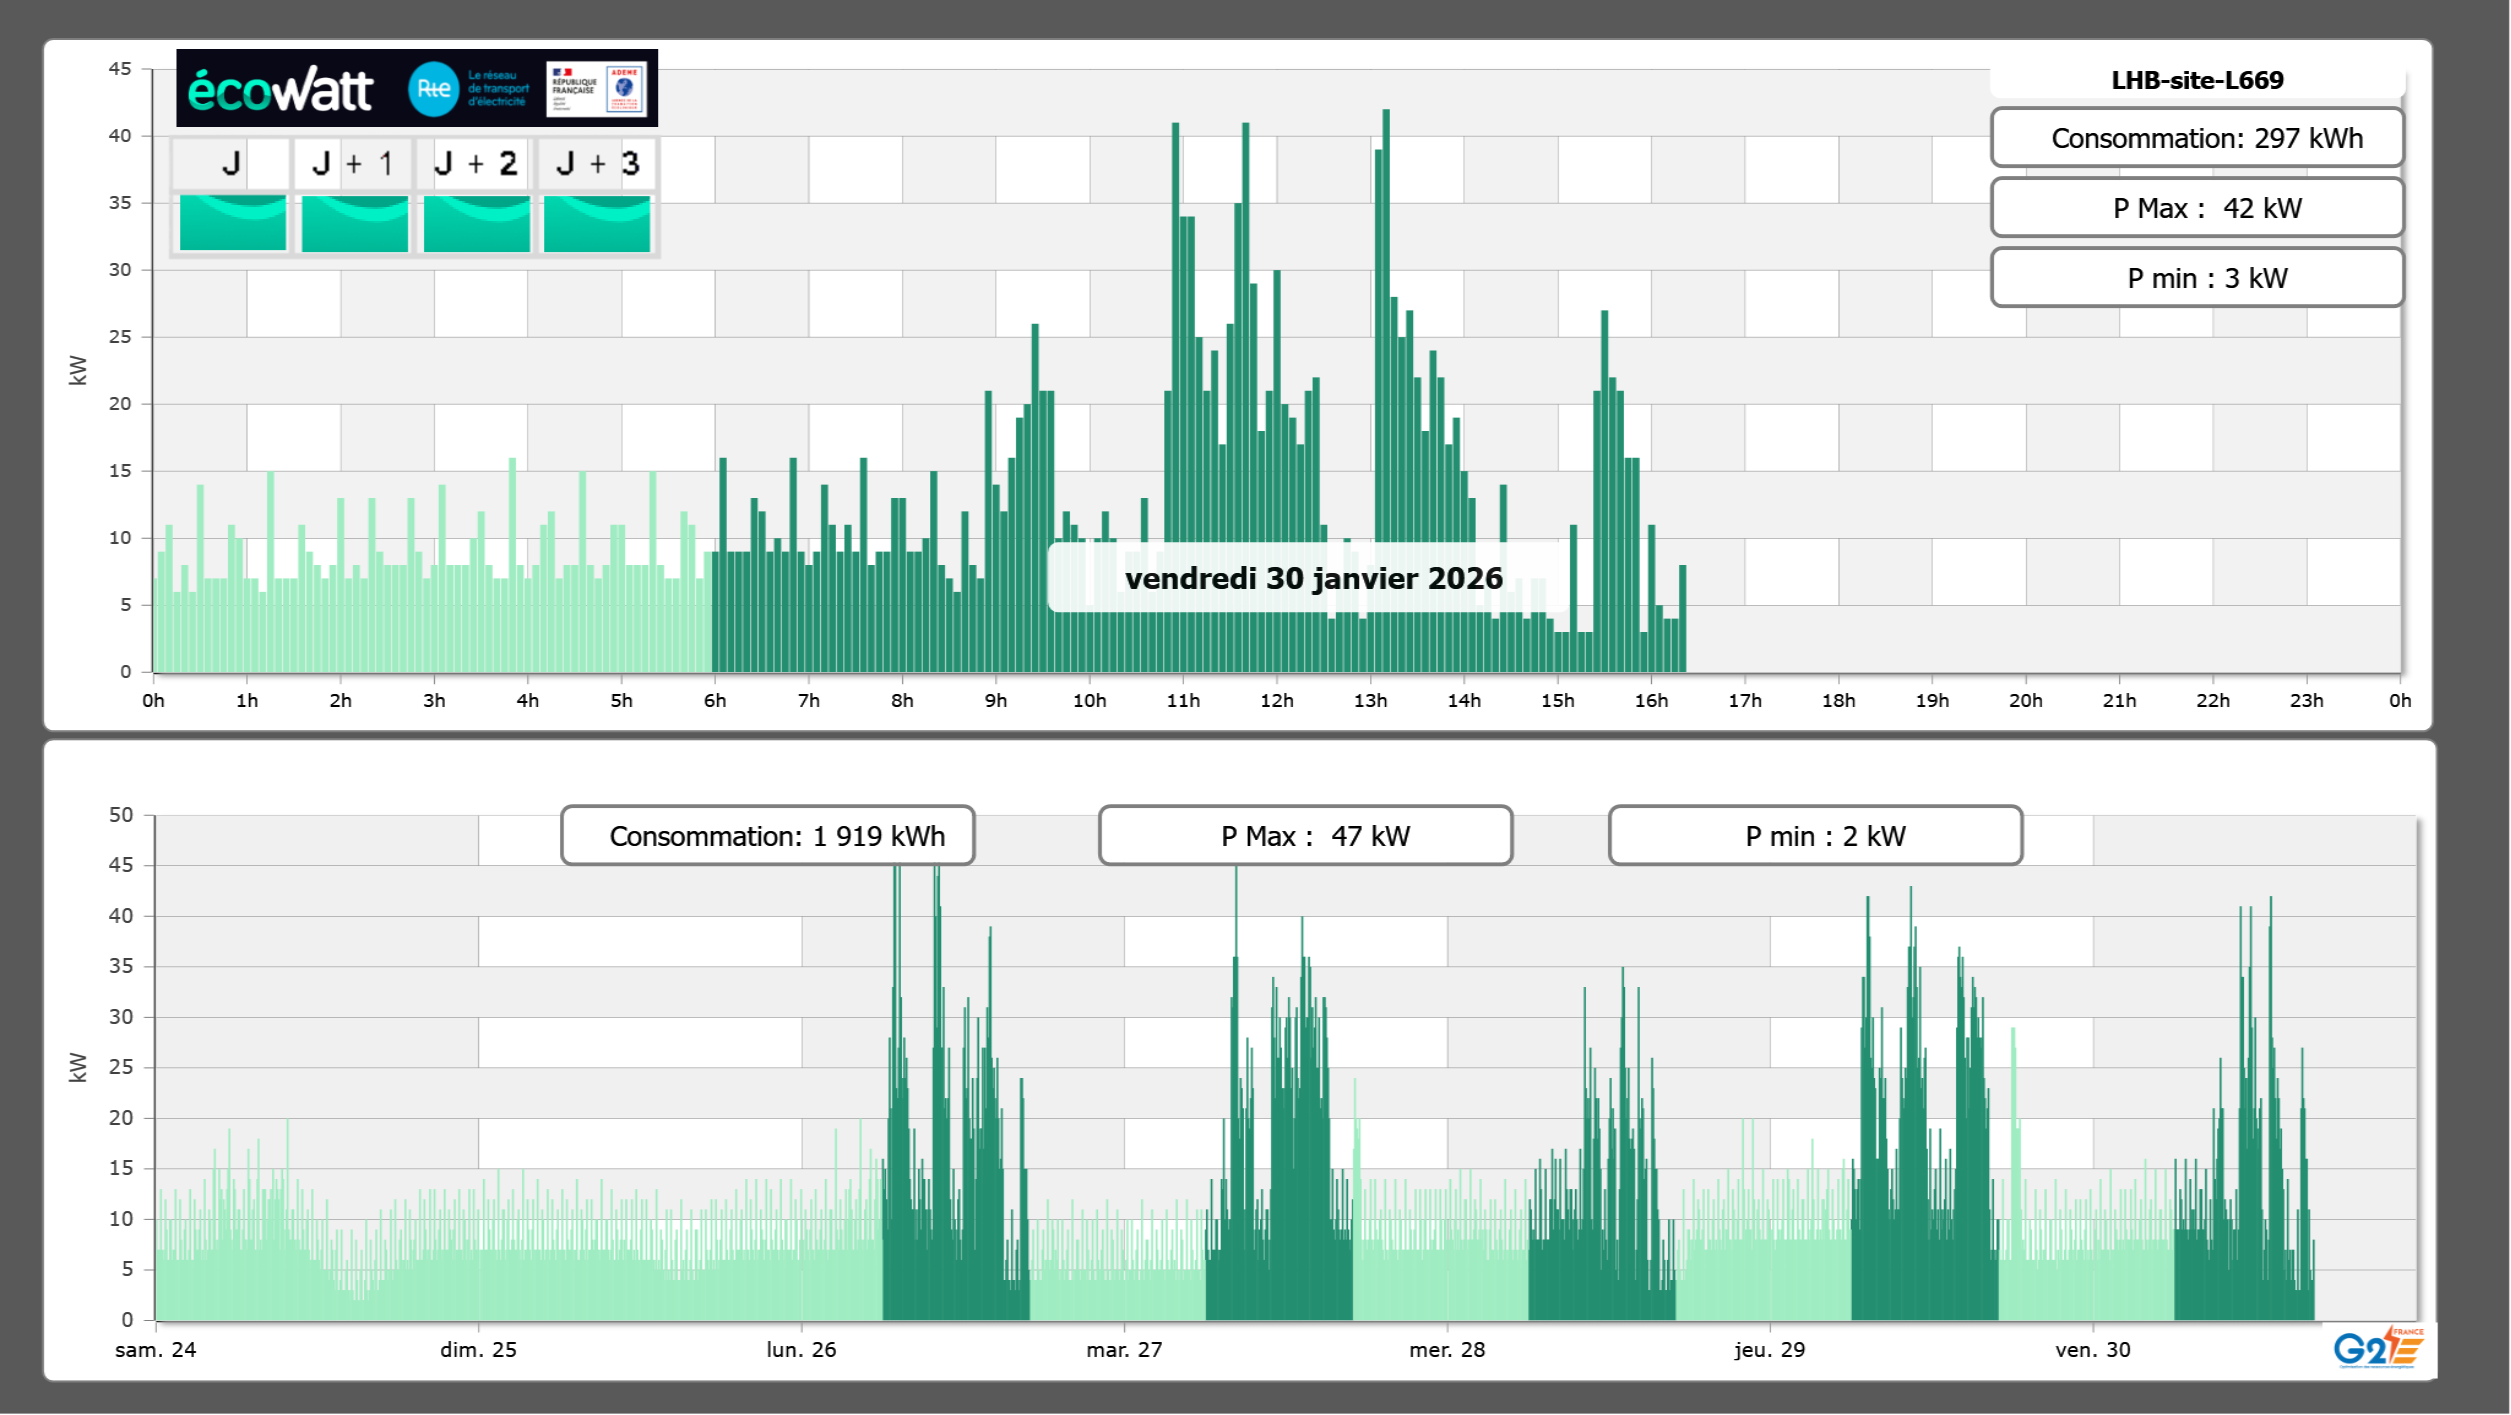Click the green signal icon under J
Screen dimensions: 2511x1415
[233, 223]
